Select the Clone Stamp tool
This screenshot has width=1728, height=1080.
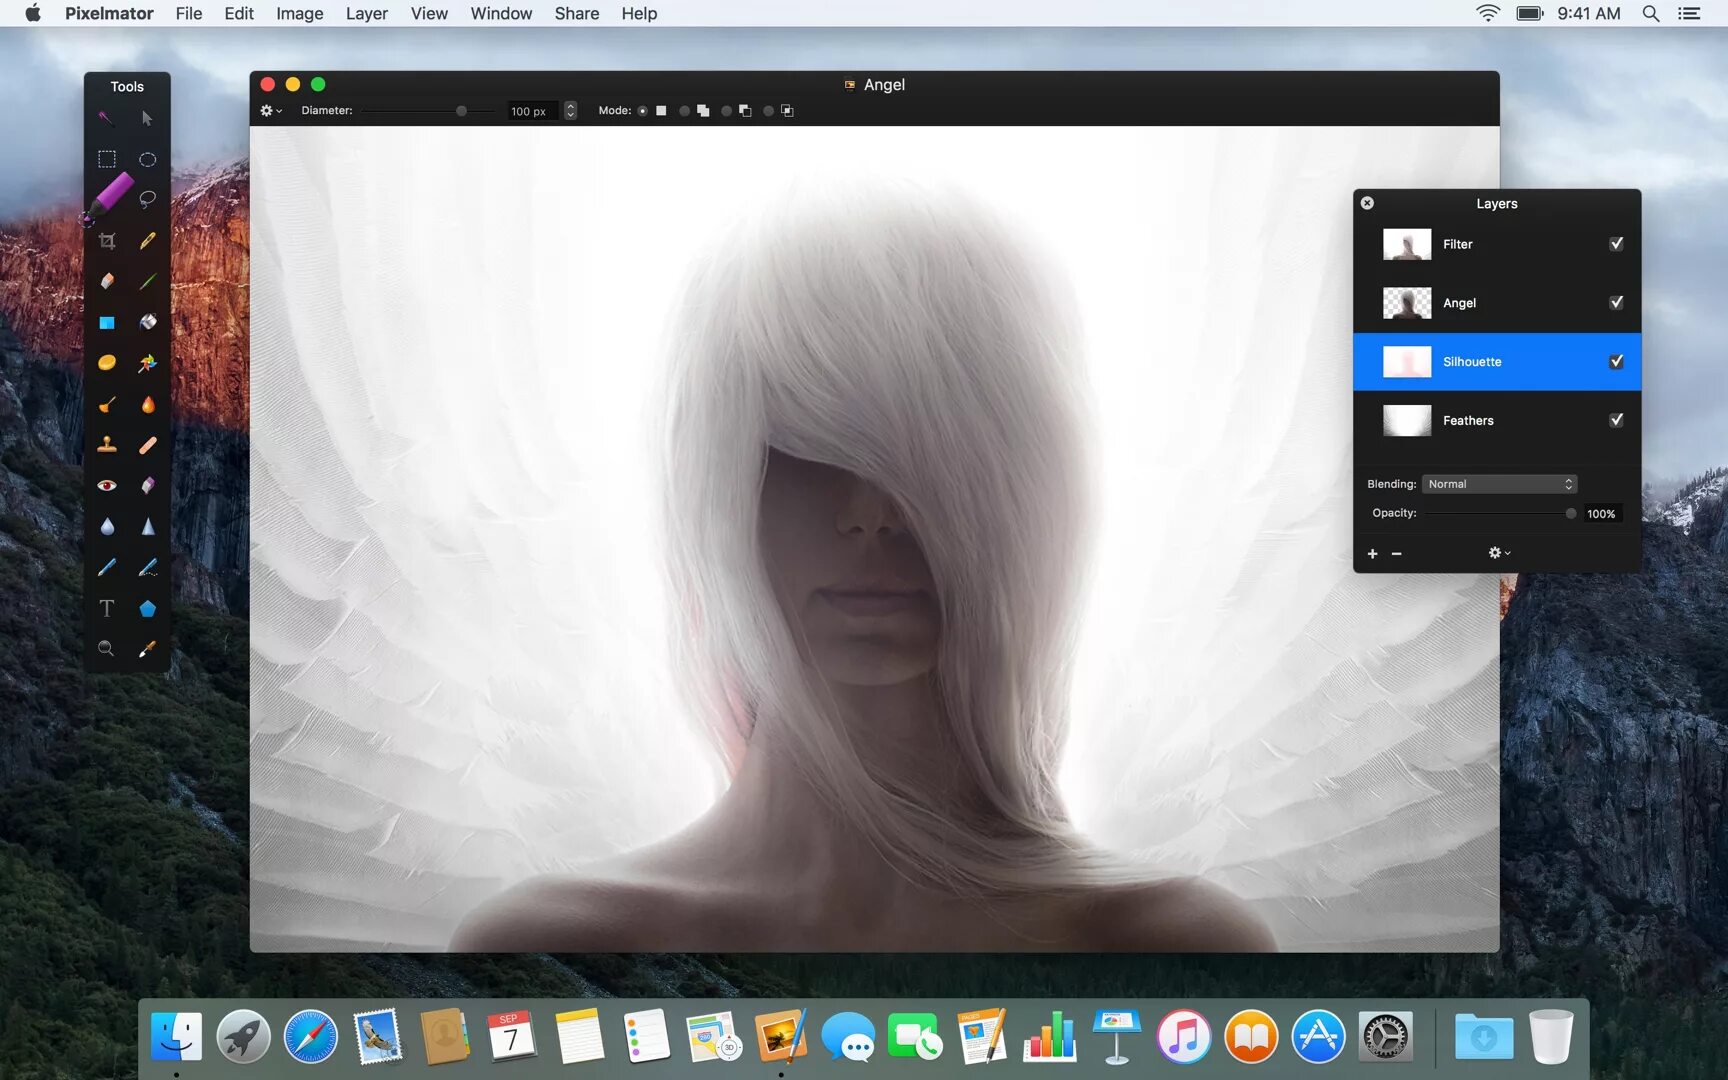coord(107,445)
